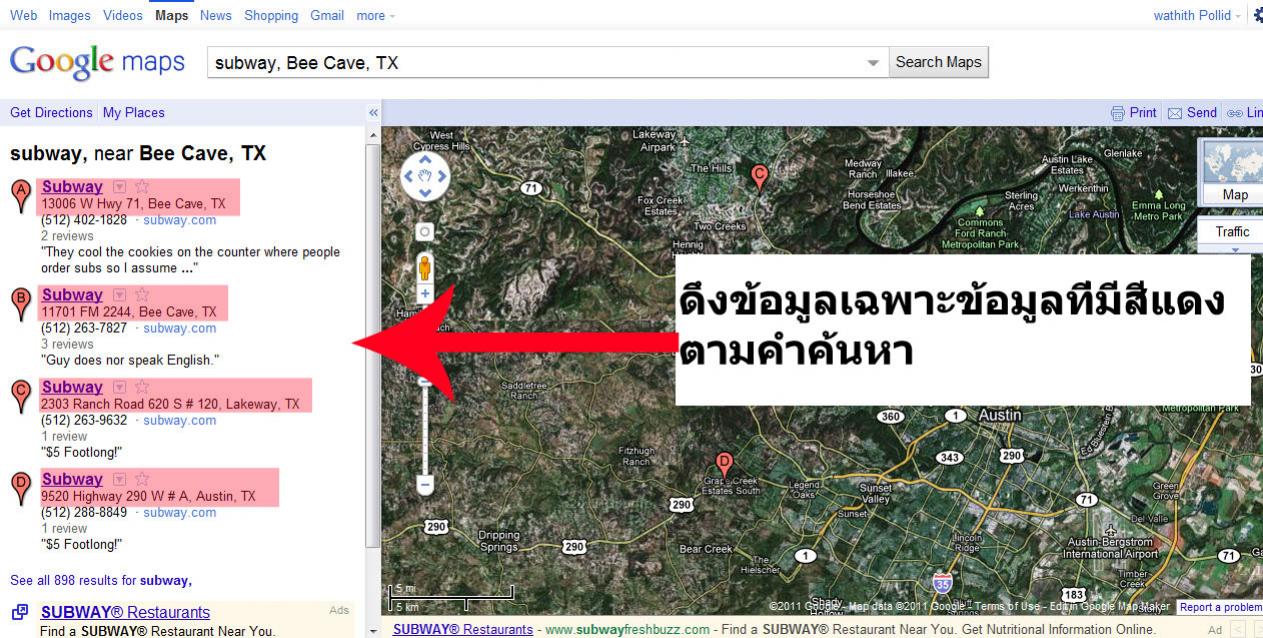This screenshot has width=1263, height=638.
Task: Open My Places link
Action: [134, 113]
